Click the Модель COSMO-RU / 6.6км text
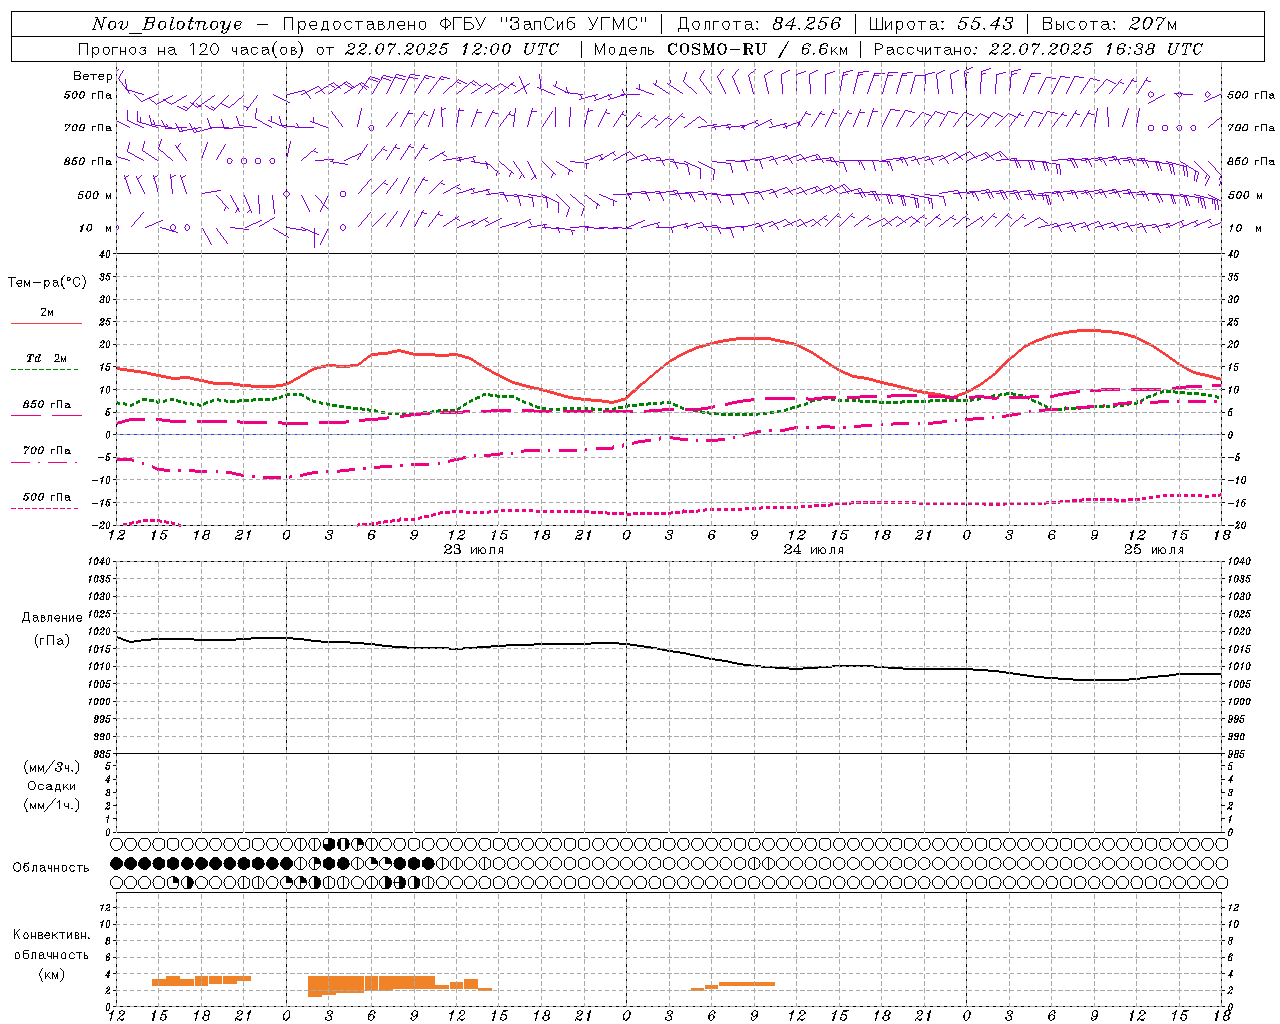Screen dimensions: 1280x1024 click(x=721, y=49)
